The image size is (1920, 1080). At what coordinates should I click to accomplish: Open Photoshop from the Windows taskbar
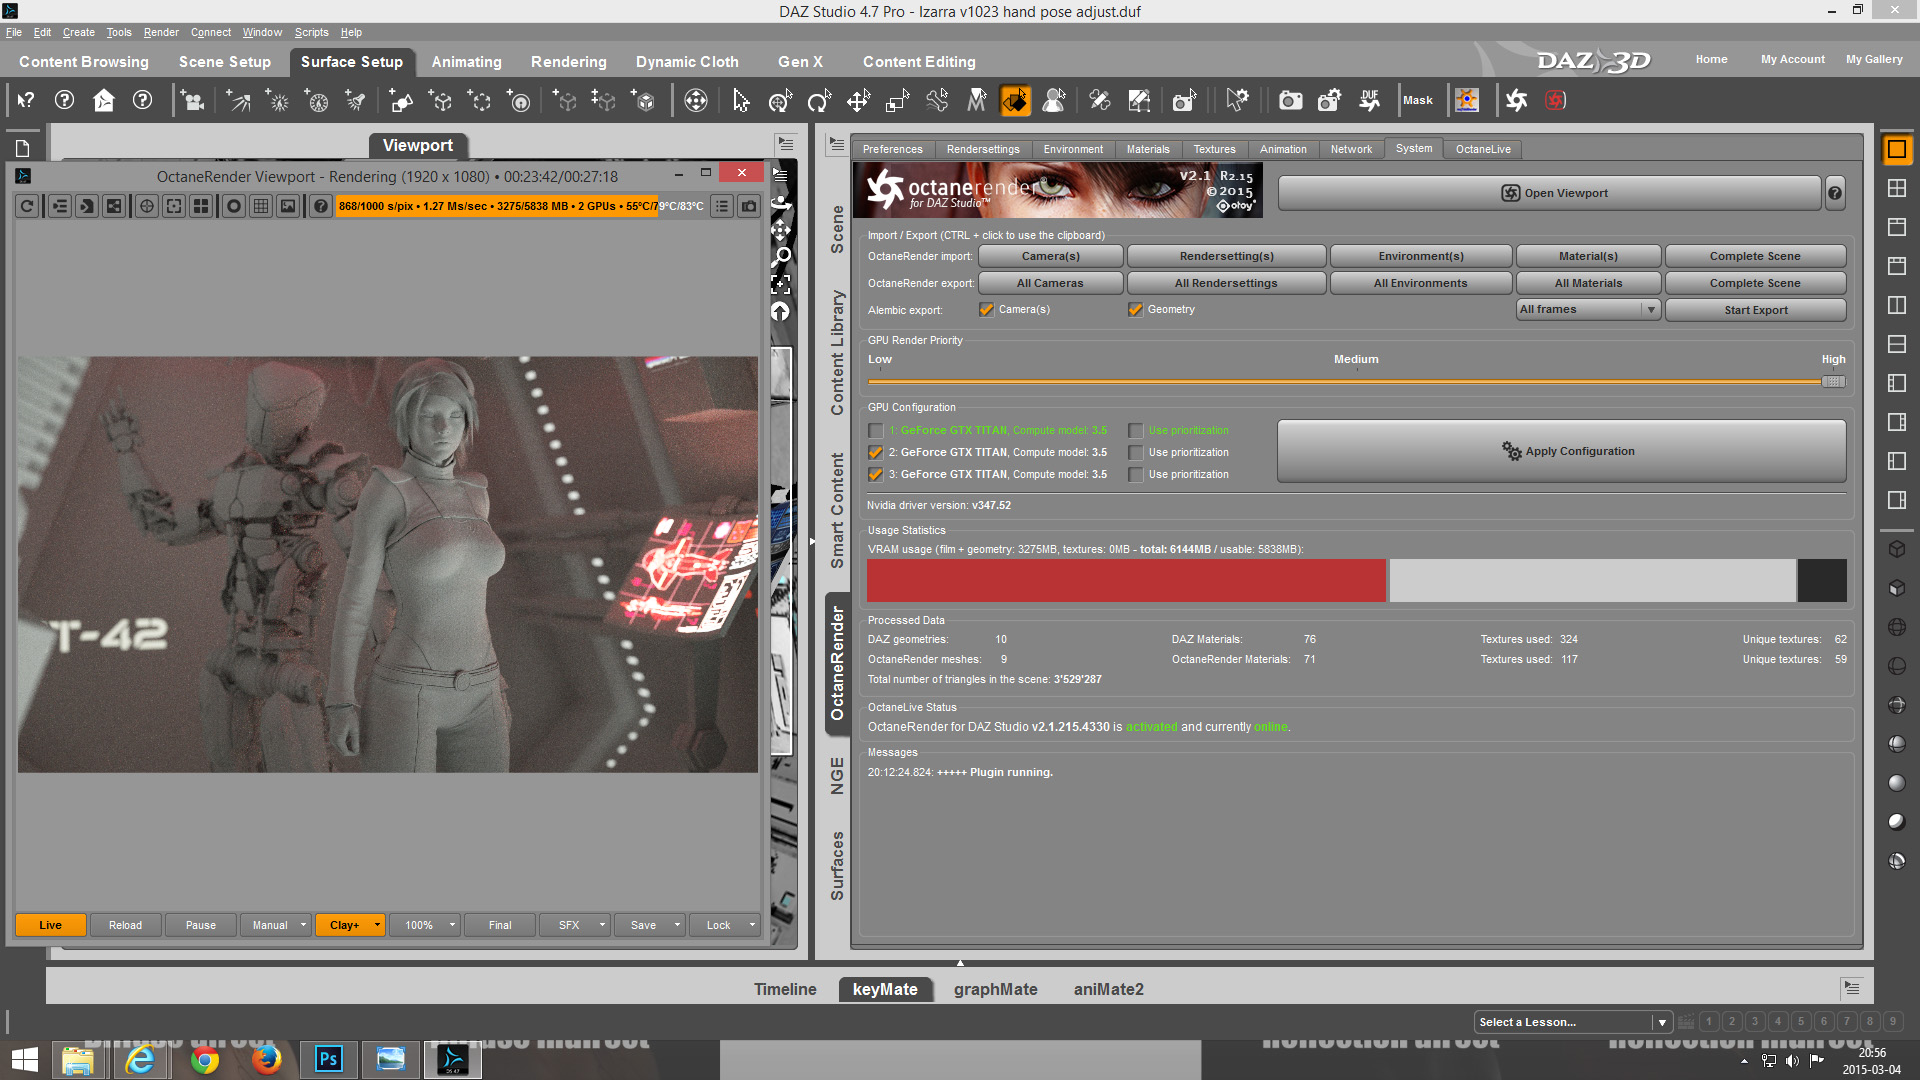[328, 1059]
